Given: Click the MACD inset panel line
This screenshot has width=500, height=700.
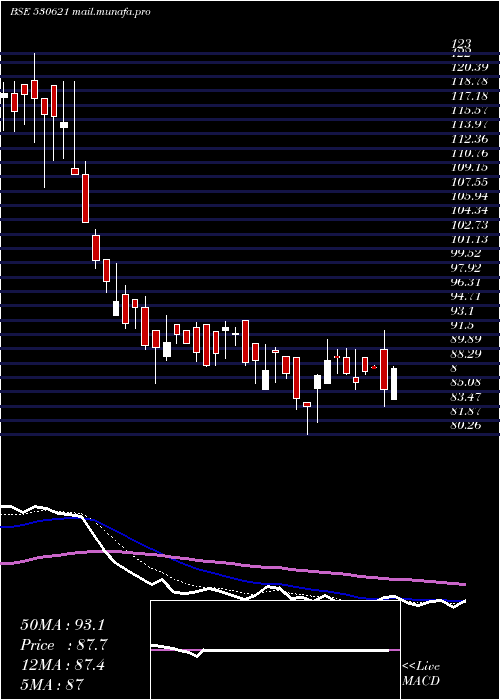Looking at the screenshot, I should click(x=270, y=650).
